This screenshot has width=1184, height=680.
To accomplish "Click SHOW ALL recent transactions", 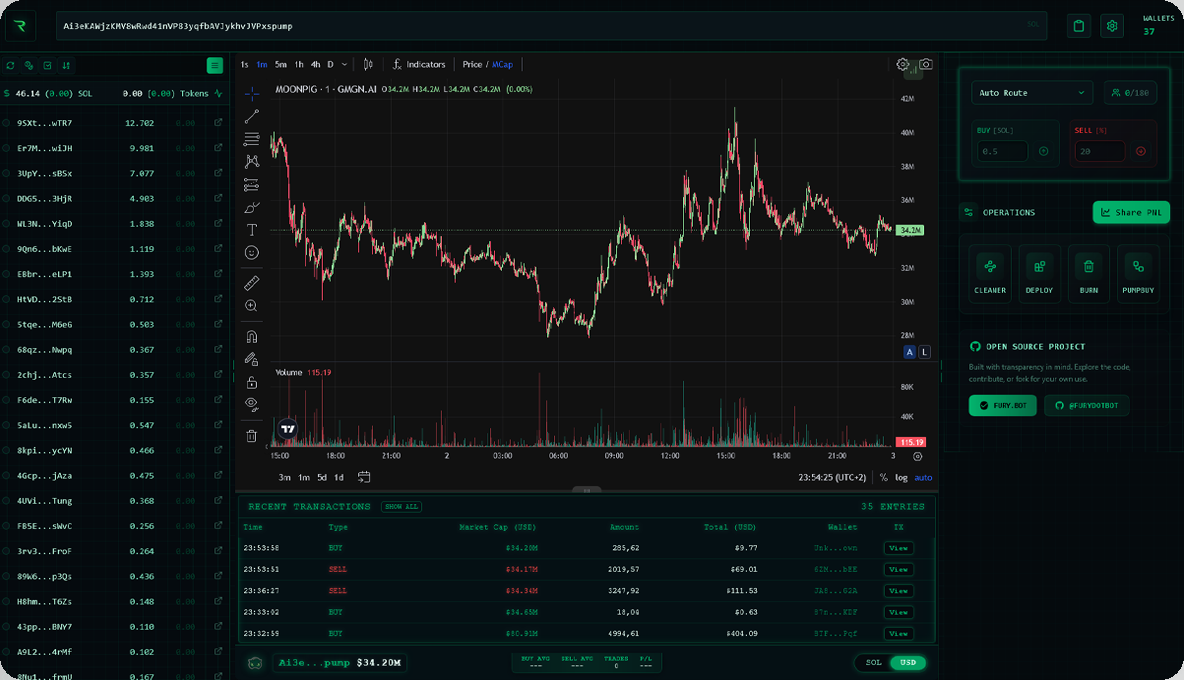I will tap(402, 506).
